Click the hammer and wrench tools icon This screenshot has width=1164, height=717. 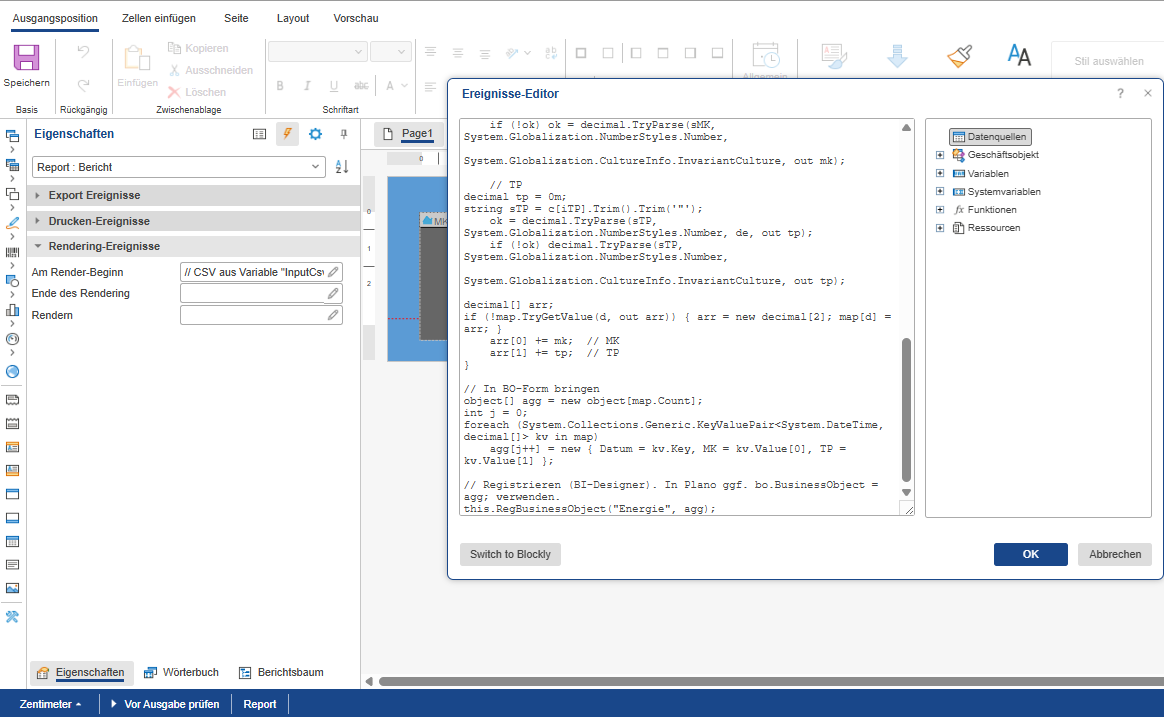pos(13,617)
